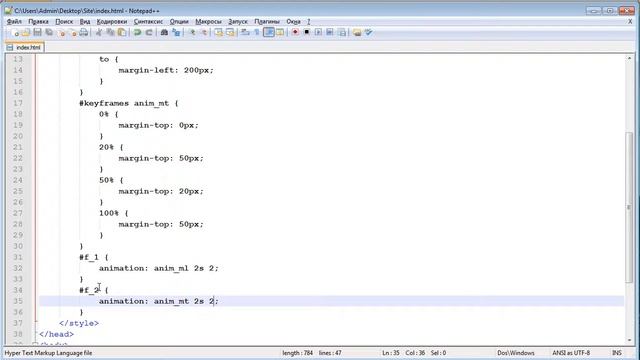Click the vertical scrollbar down arrow
Screen dimensions: 640x360
tap(629, 340)
